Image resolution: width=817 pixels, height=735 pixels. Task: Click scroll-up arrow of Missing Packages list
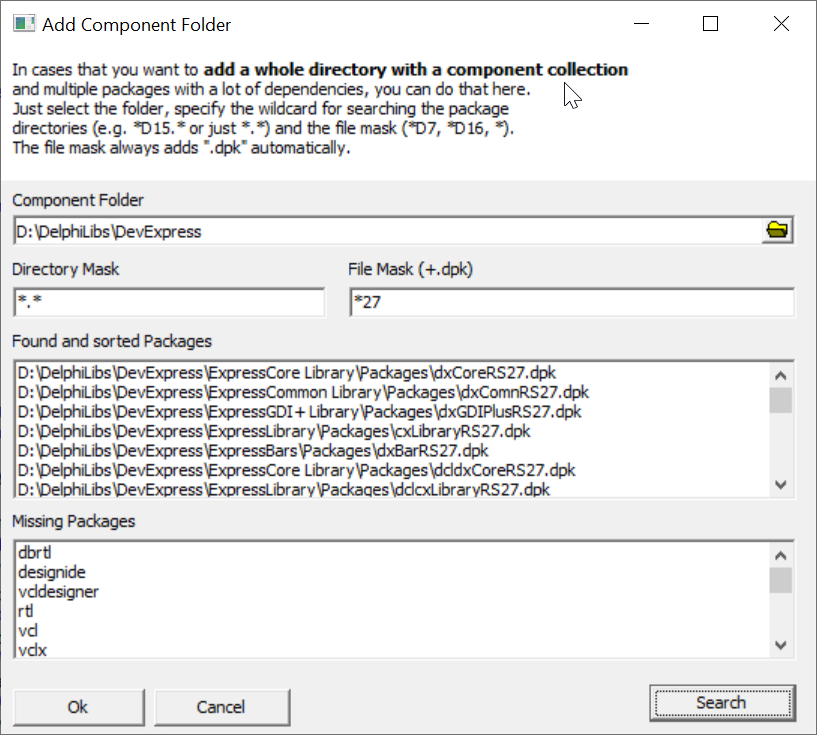782,553
